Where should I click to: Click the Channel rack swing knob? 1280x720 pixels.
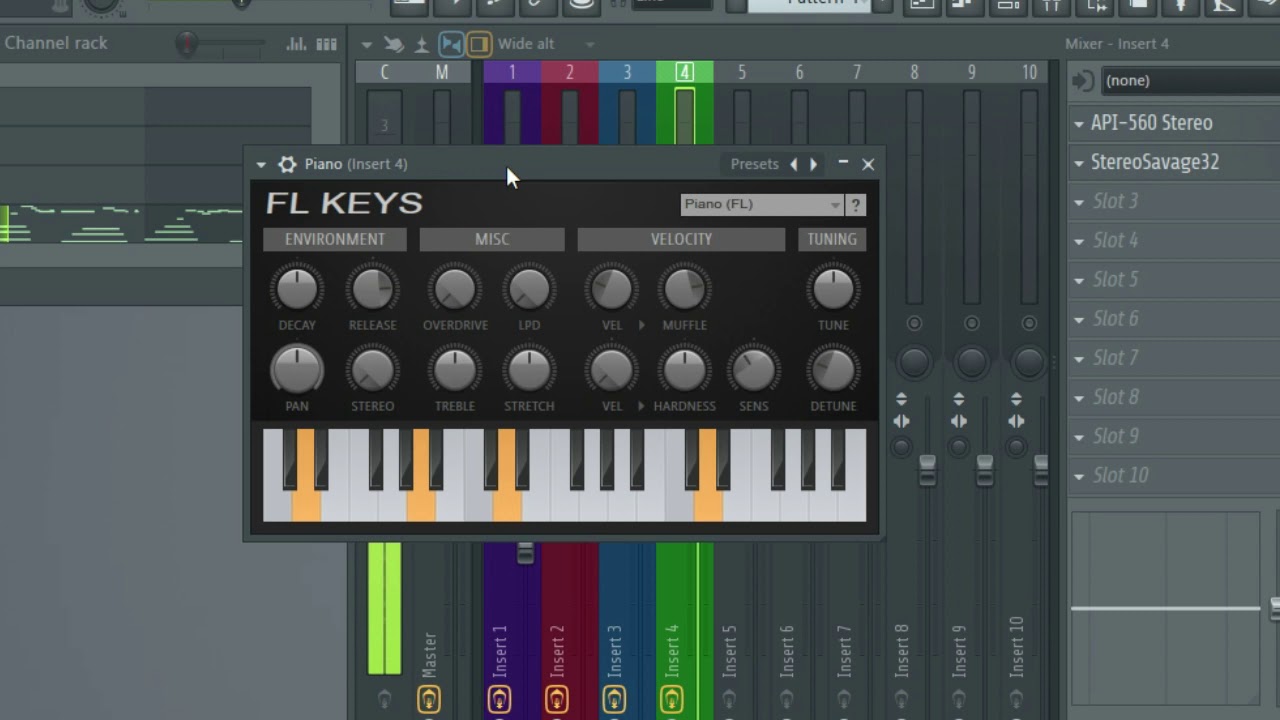pyautogui.click(x=187, y=44)
